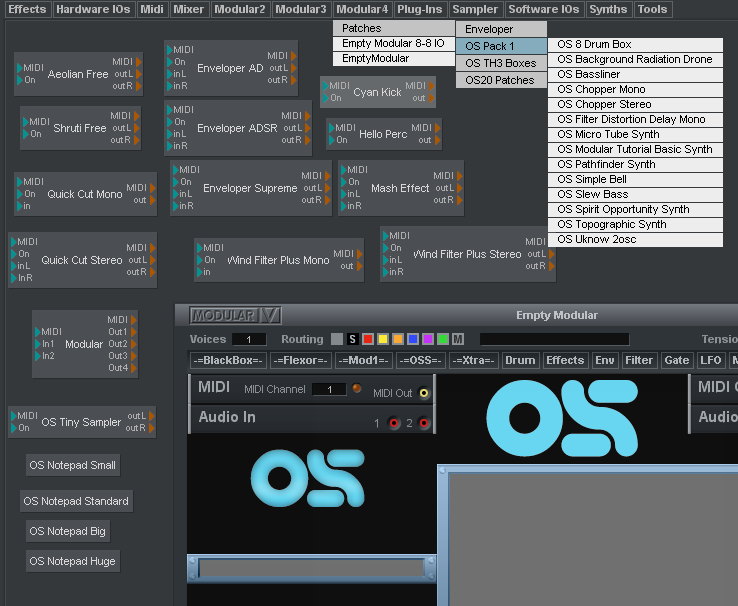Screen dimensions: 738x606
Task: Click the MIDI Out jack connector
Action: coord(424,393)
